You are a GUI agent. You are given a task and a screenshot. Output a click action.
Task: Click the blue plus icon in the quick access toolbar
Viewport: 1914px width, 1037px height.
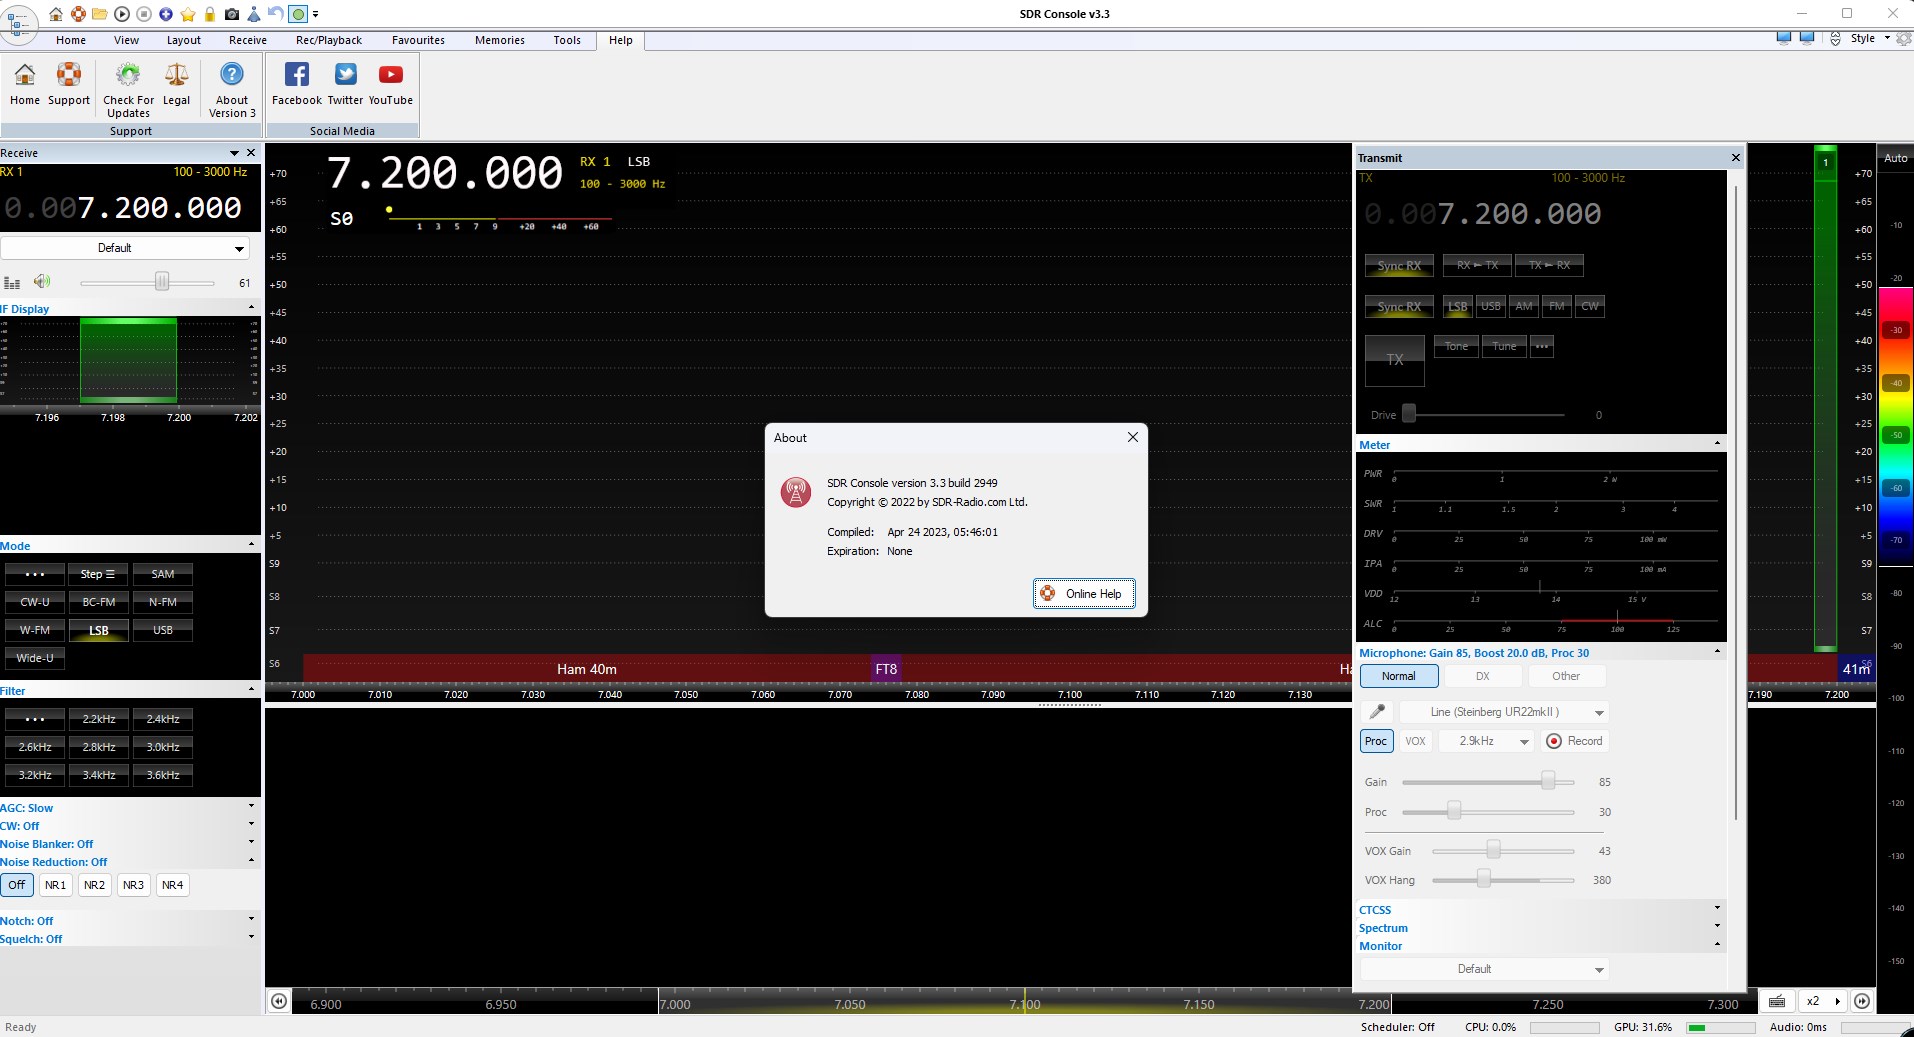pos(166,14)
